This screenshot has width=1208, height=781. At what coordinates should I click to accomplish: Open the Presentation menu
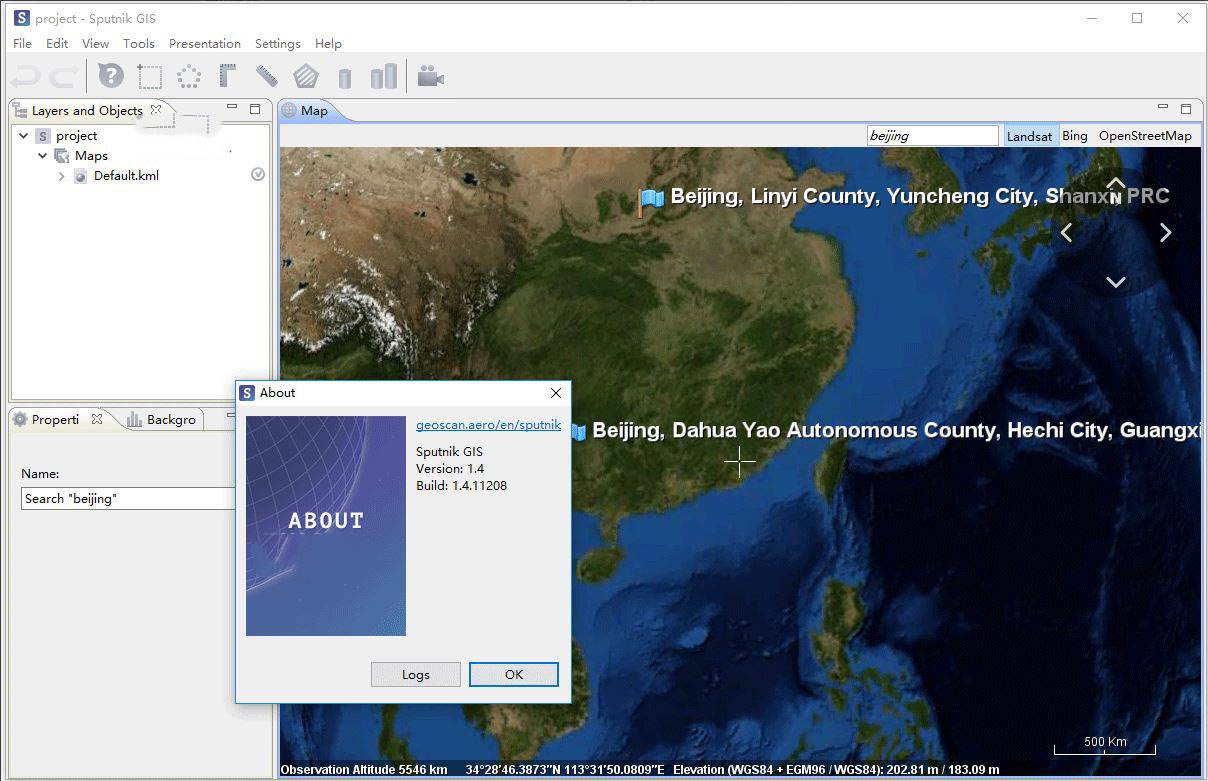click(x=205, y=44)
